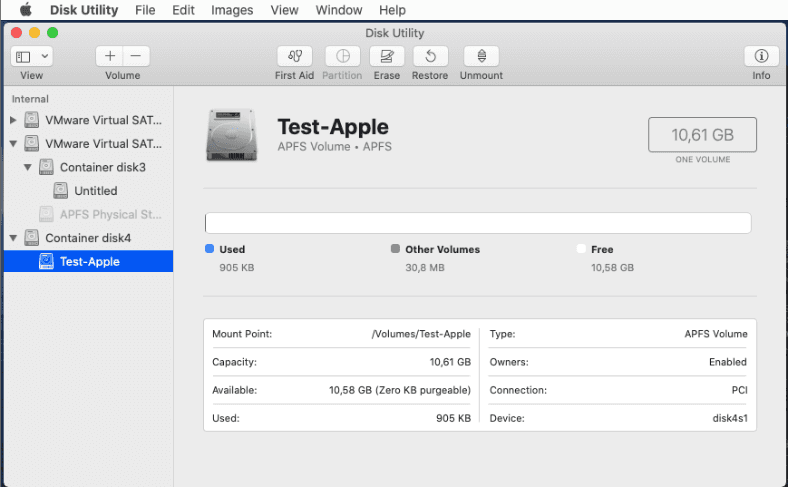Click the gray Other Volumes swatch
This screenshot has width=788, height=487.
tap(396, 249)
